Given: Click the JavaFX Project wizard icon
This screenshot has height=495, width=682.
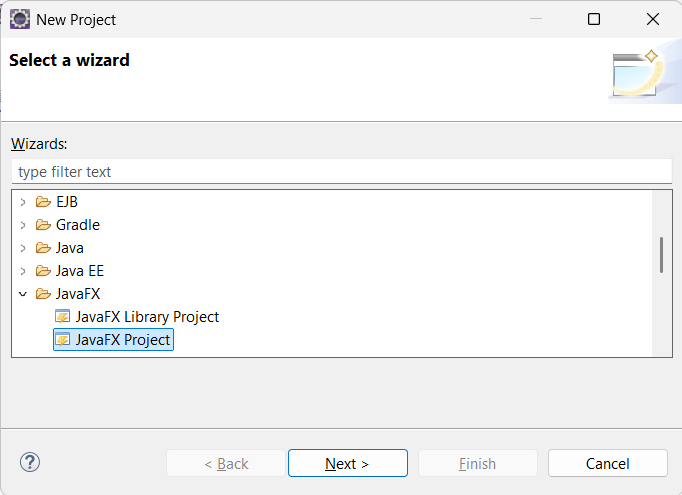Looking at the screenshot, I should click(x=63, y=340).
